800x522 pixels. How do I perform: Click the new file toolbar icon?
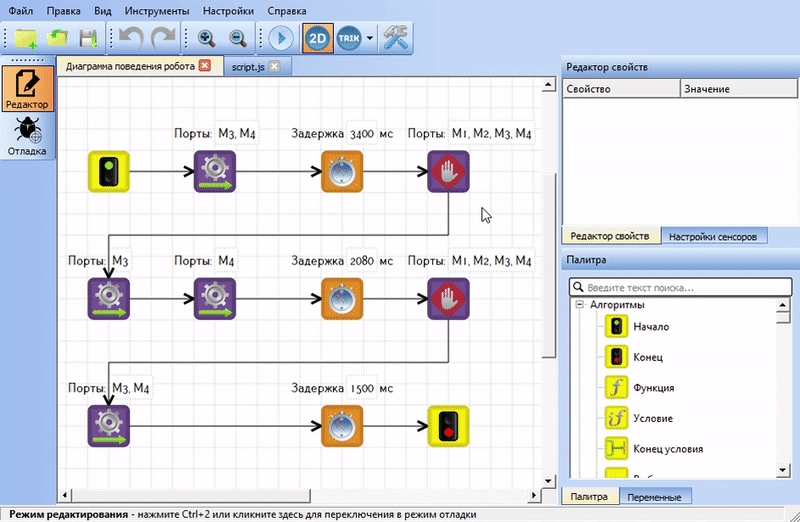[25, 39]
